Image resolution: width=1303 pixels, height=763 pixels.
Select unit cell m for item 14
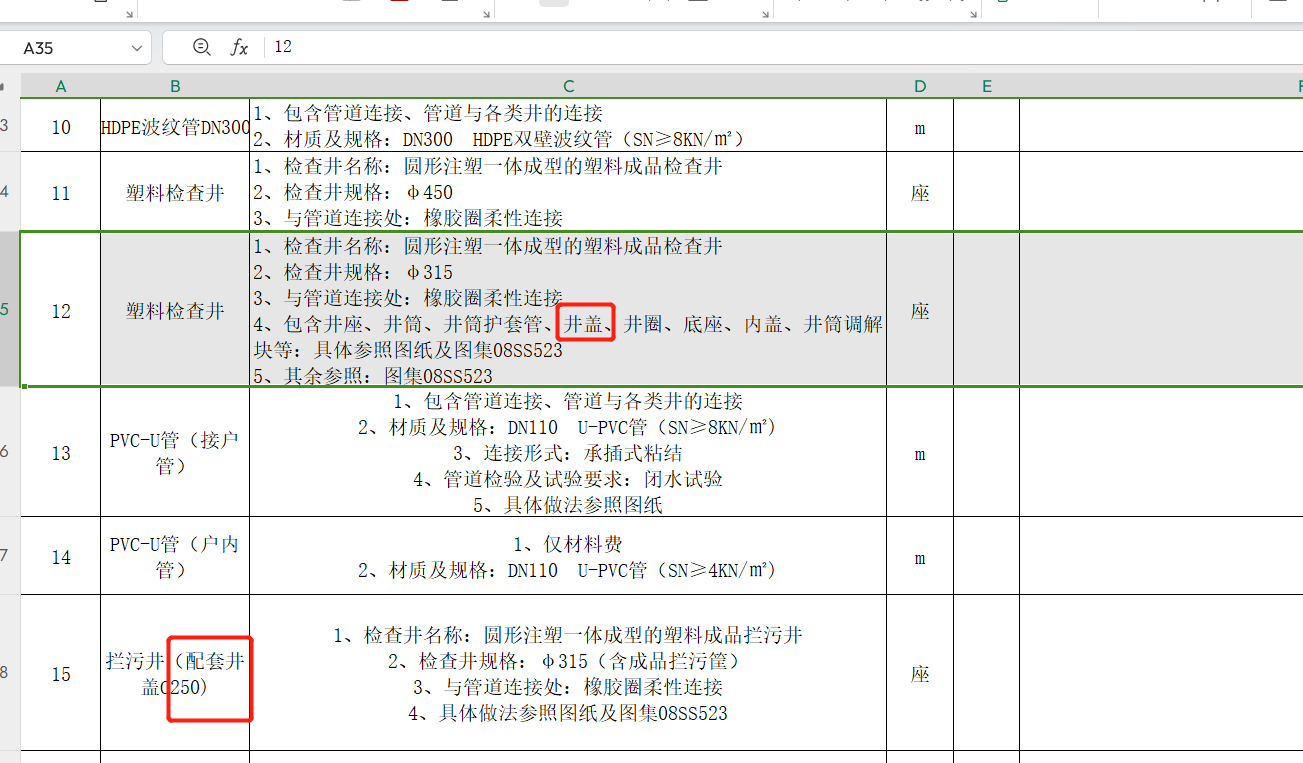[x=920, y=557]
